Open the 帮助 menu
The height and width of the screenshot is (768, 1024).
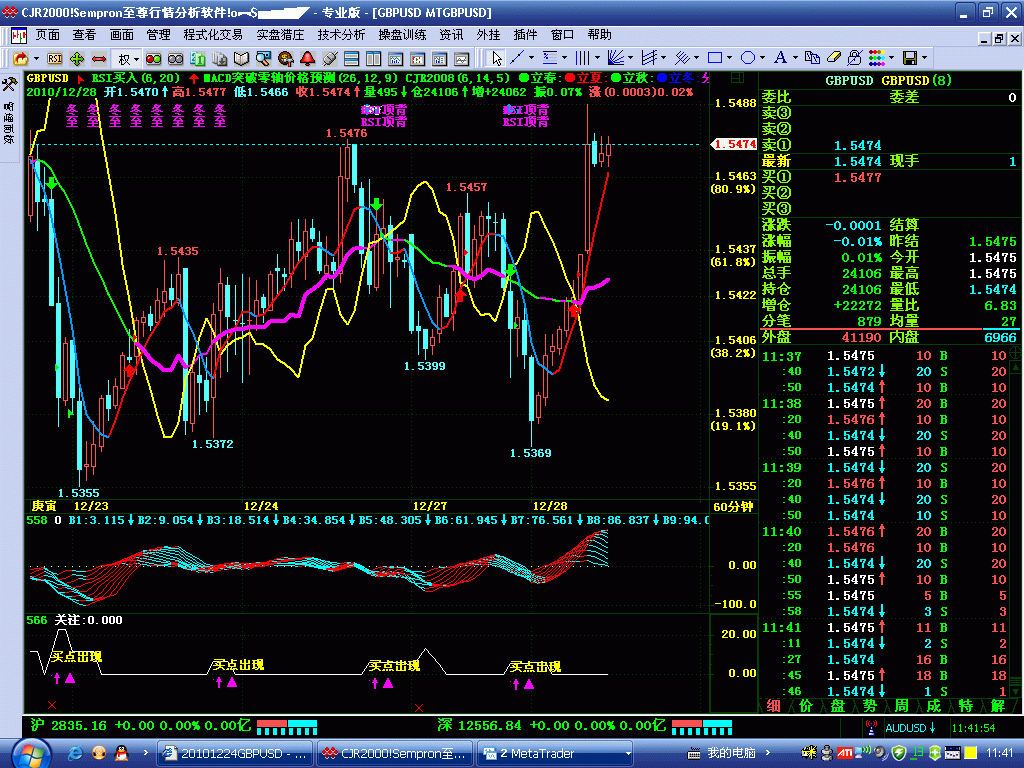tap(600, 35)
